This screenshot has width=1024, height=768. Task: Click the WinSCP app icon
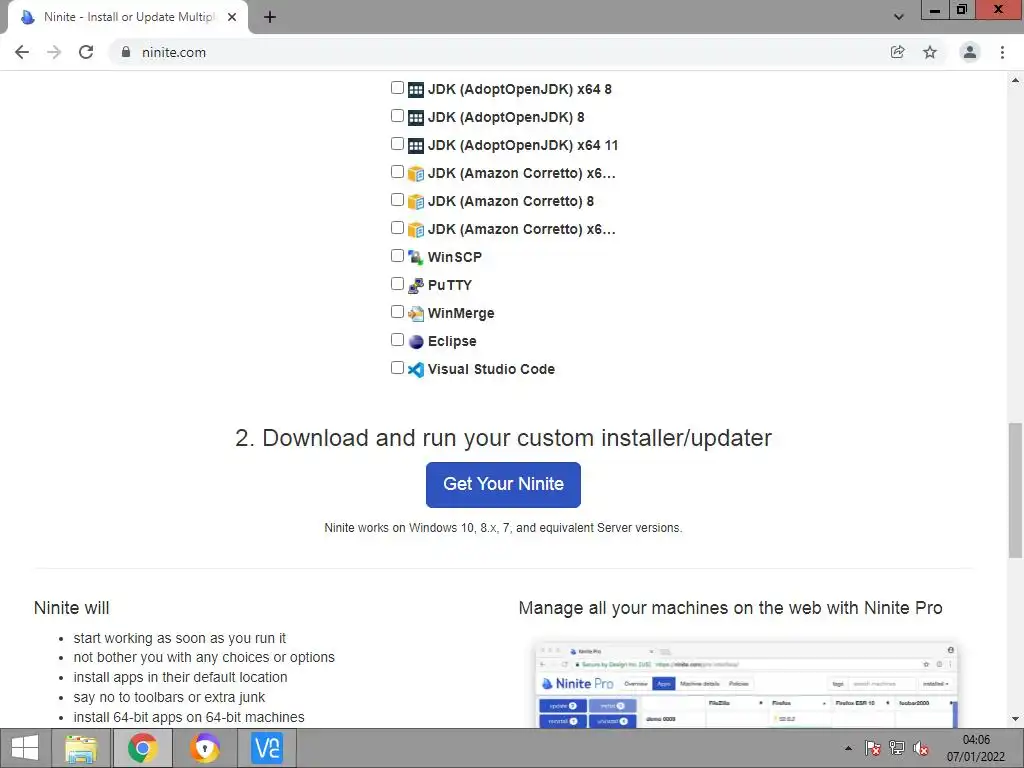[x=416, y=257]
